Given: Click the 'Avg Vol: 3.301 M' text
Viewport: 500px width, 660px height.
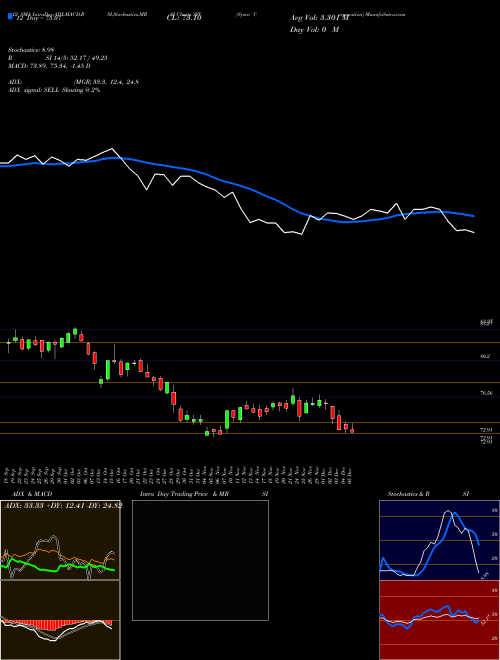Looking at the screenshot, I should click(x=319, y=18).
